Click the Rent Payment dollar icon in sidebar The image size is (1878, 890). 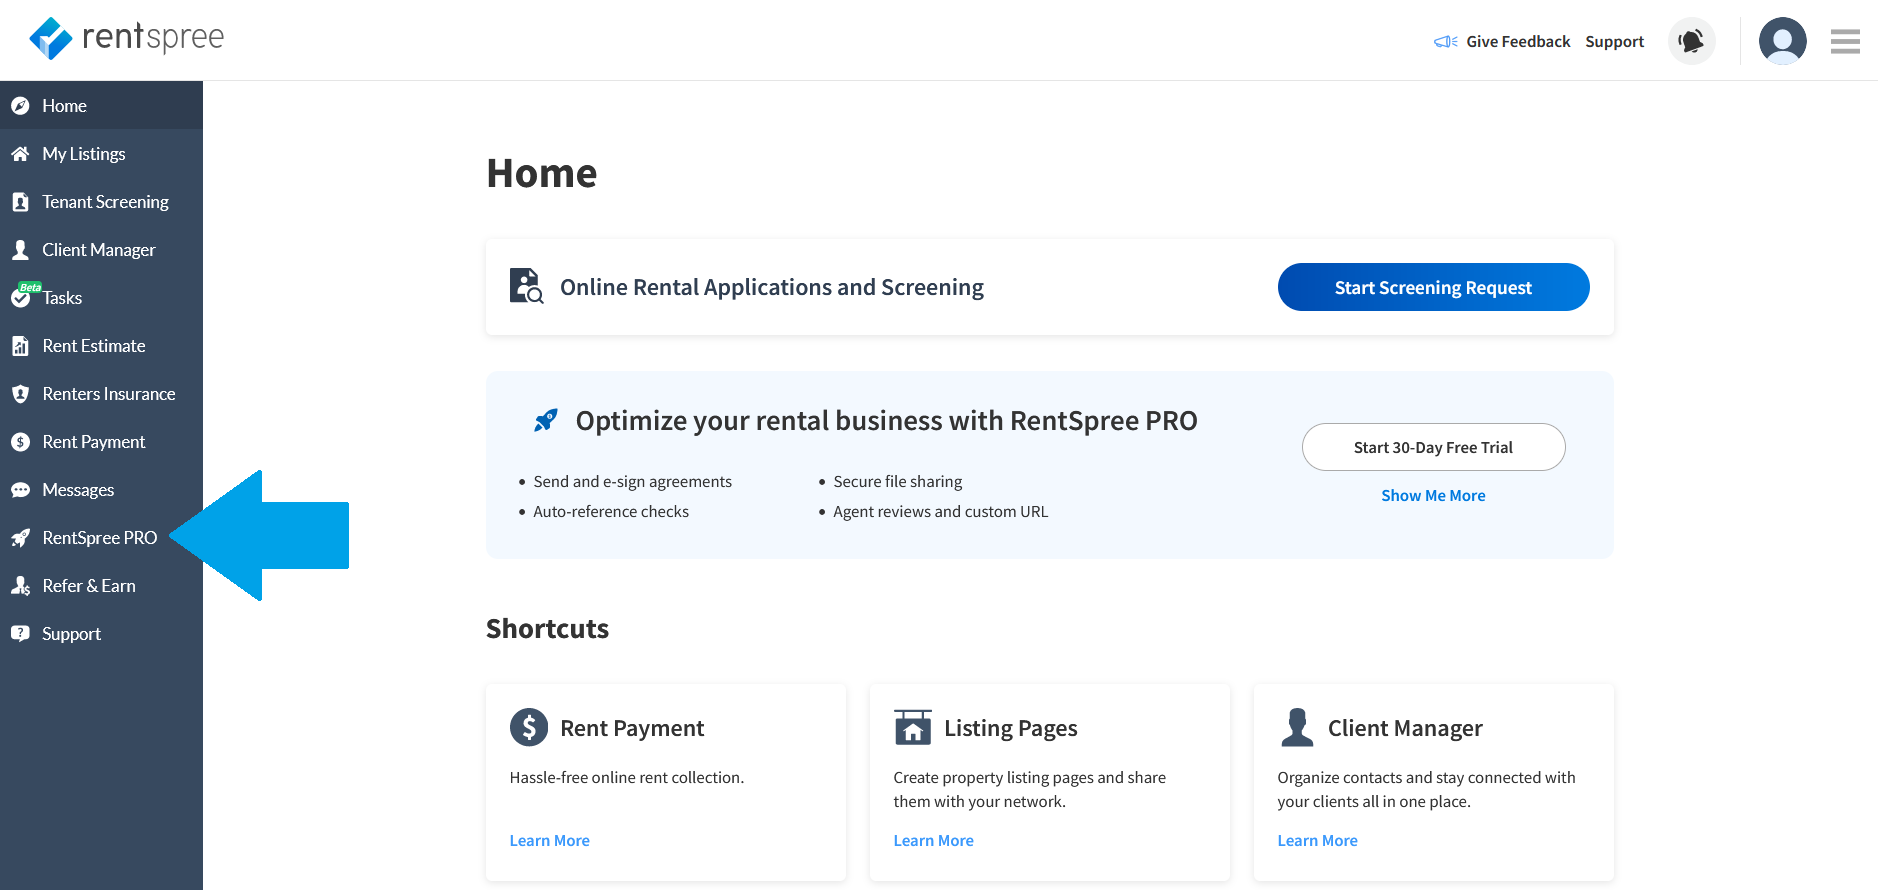tap(20, 442)
